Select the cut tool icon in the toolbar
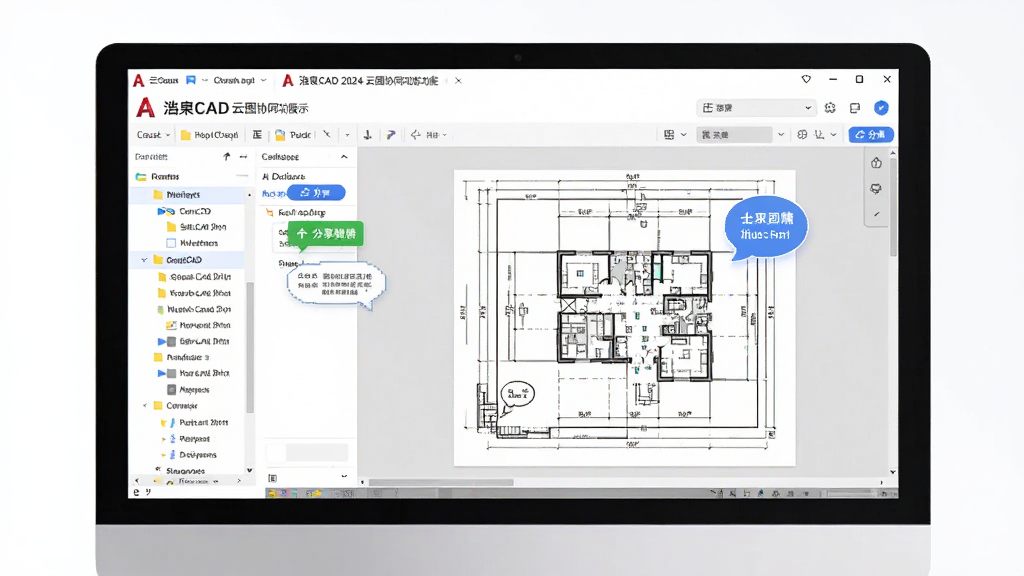The image size is (1024, 576). 327,135
